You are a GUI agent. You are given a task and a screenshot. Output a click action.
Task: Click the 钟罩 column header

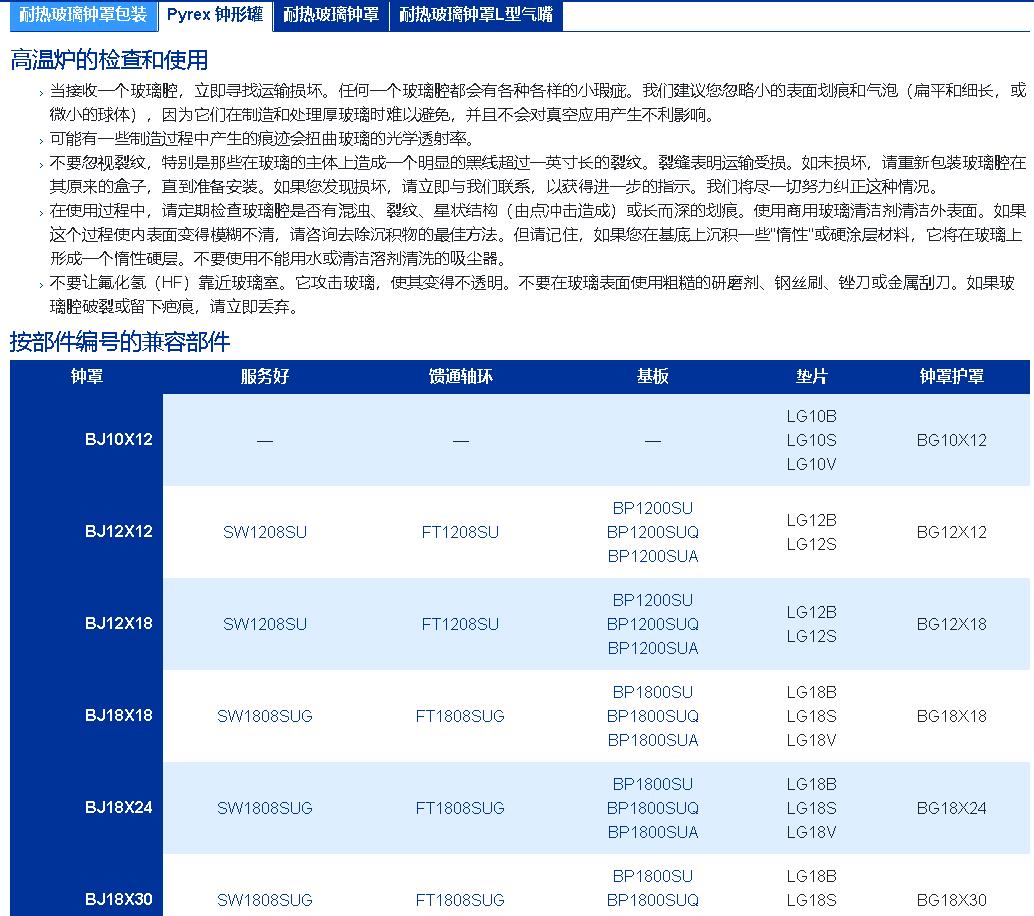[86, 377]
